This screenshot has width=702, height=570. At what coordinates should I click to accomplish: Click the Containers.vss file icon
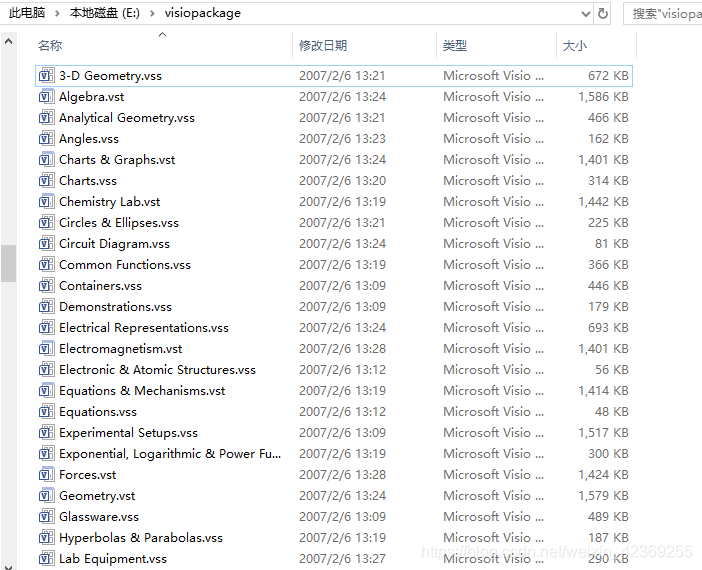point(46,286)
